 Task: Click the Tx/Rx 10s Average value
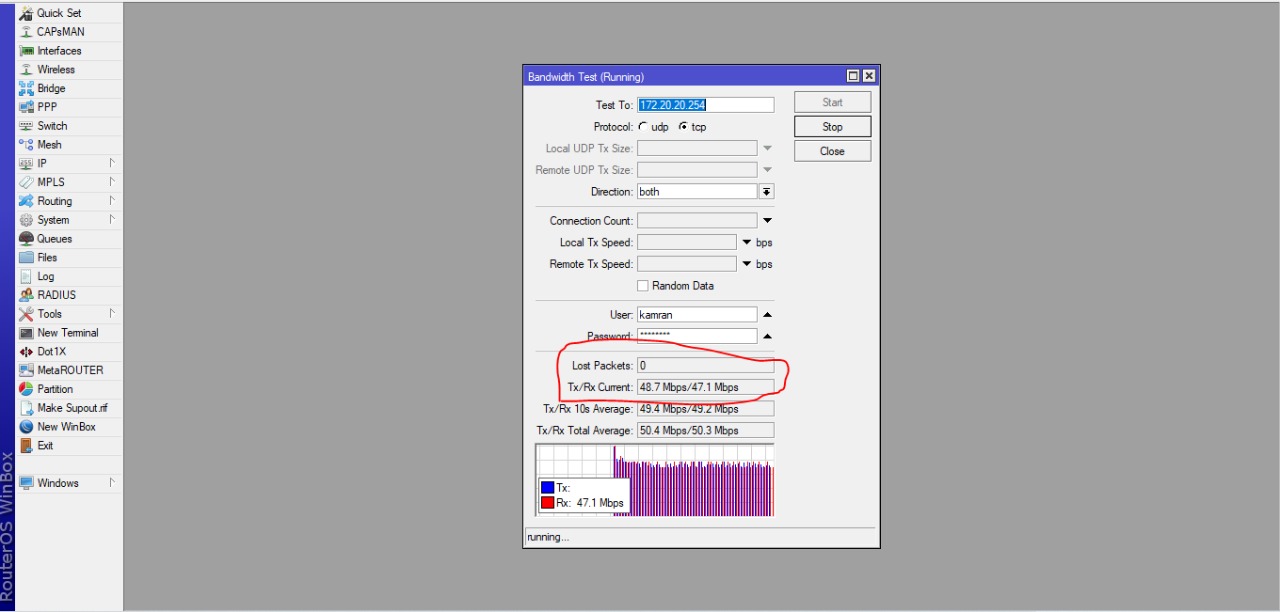click(x=705, y=409)
